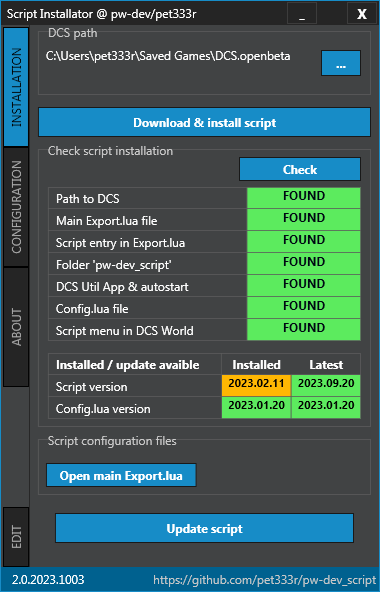The image size is (380, 592).
Task: Select the 'Script entry in Export.lua' row label
Action: click(x=120, y=242)
